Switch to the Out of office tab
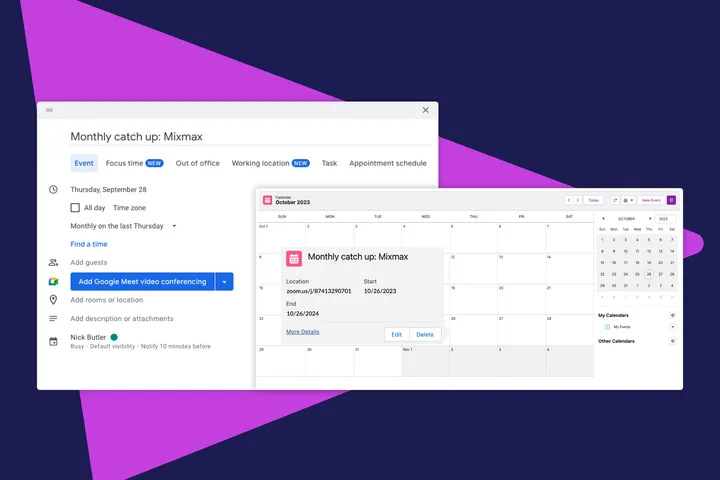 coord(197,163)
